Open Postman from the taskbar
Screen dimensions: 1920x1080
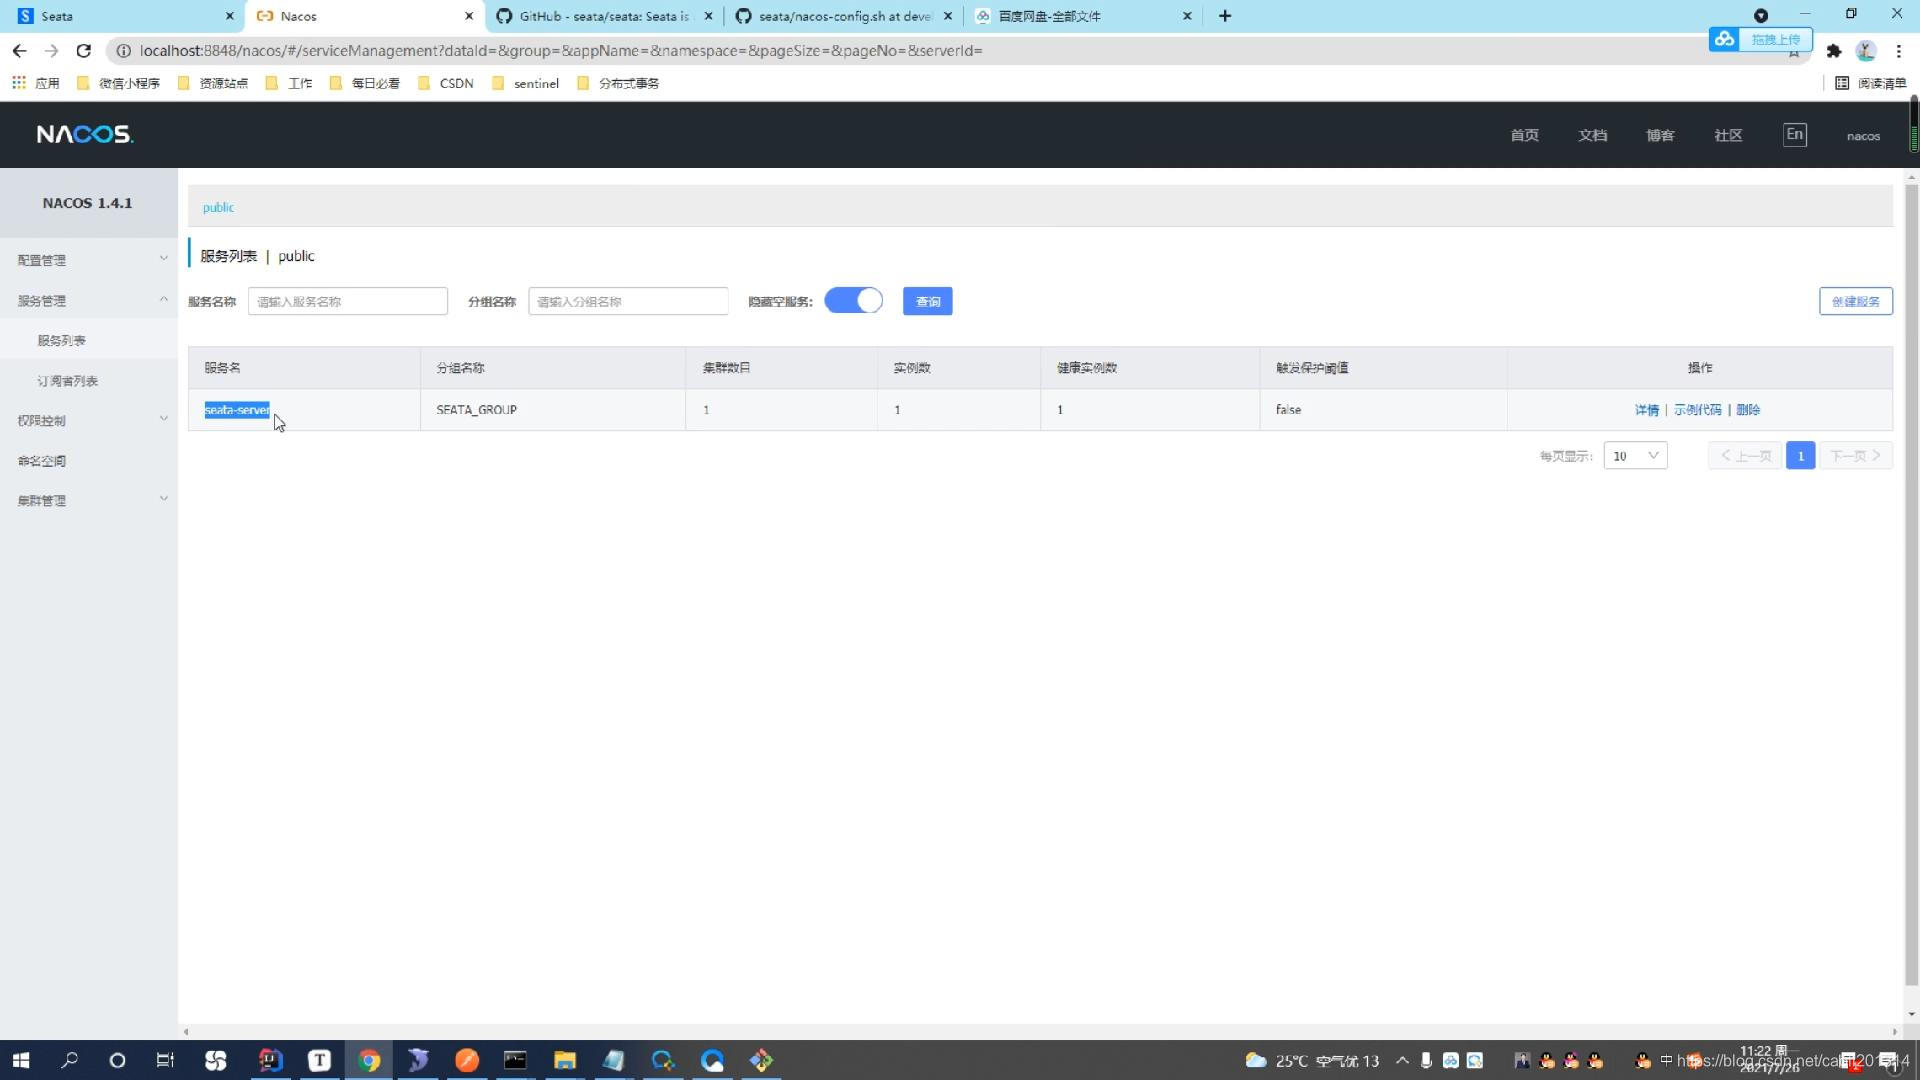(467, 1060)
